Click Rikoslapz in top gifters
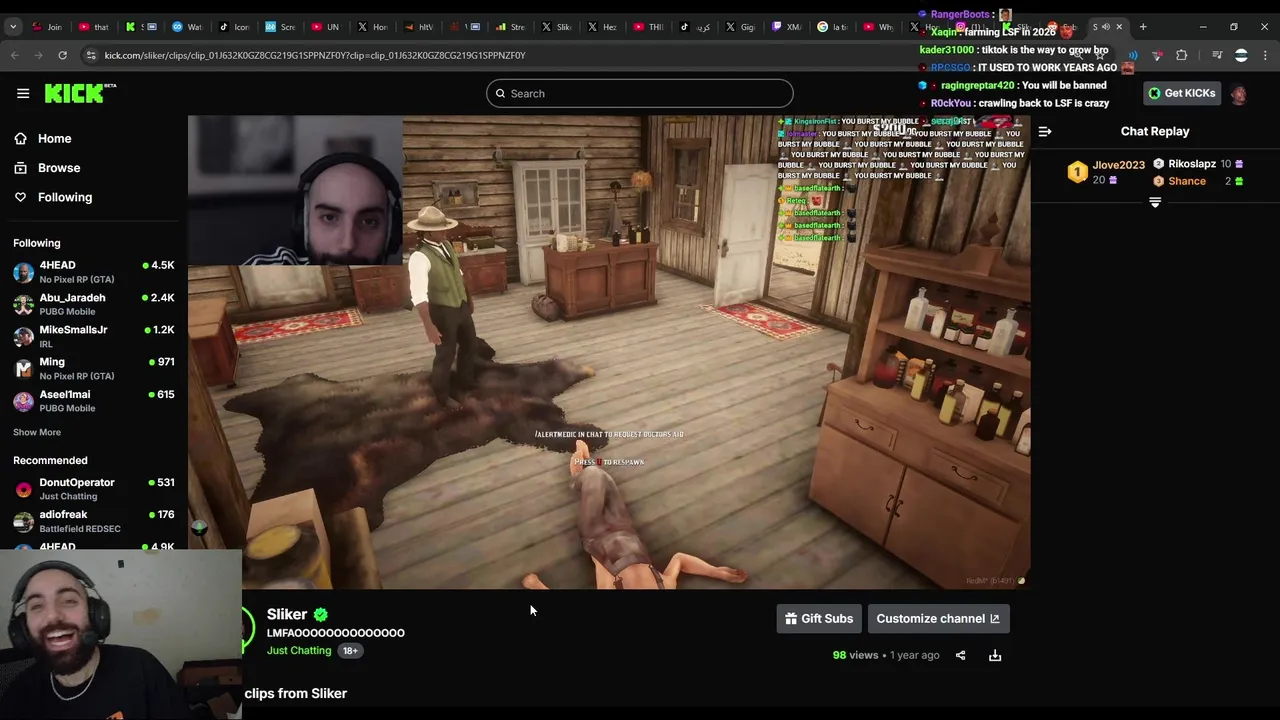 coord(1192,164)
